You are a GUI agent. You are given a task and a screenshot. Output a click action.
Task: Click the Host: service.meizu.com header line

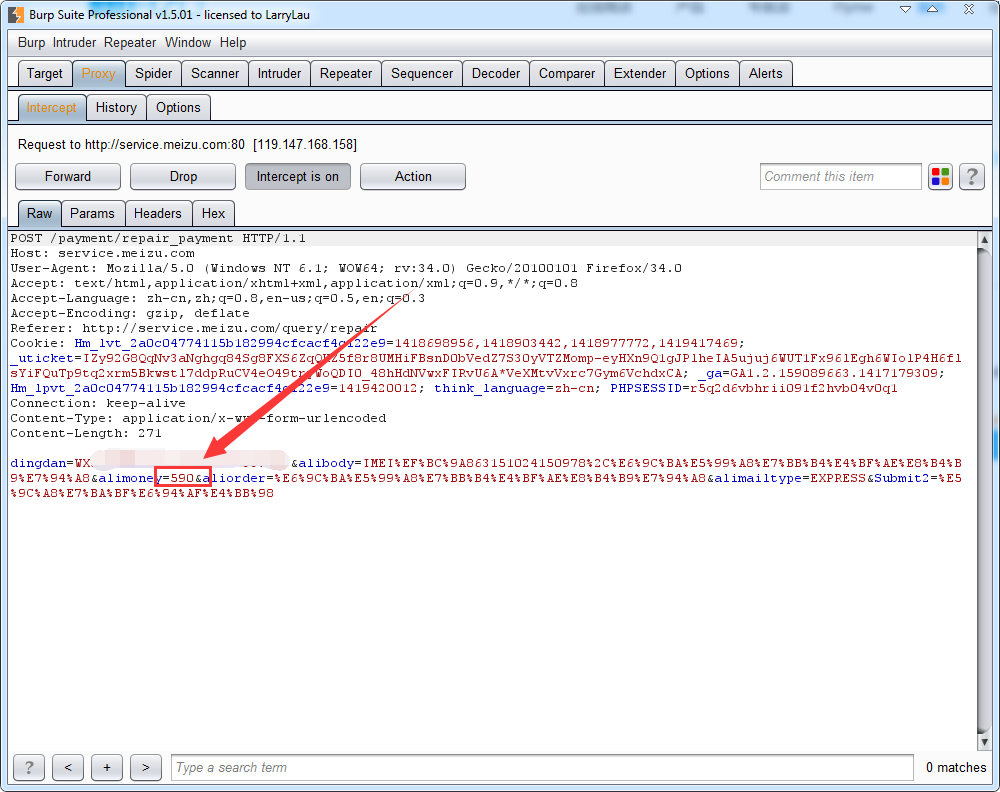tap(103, 253)
